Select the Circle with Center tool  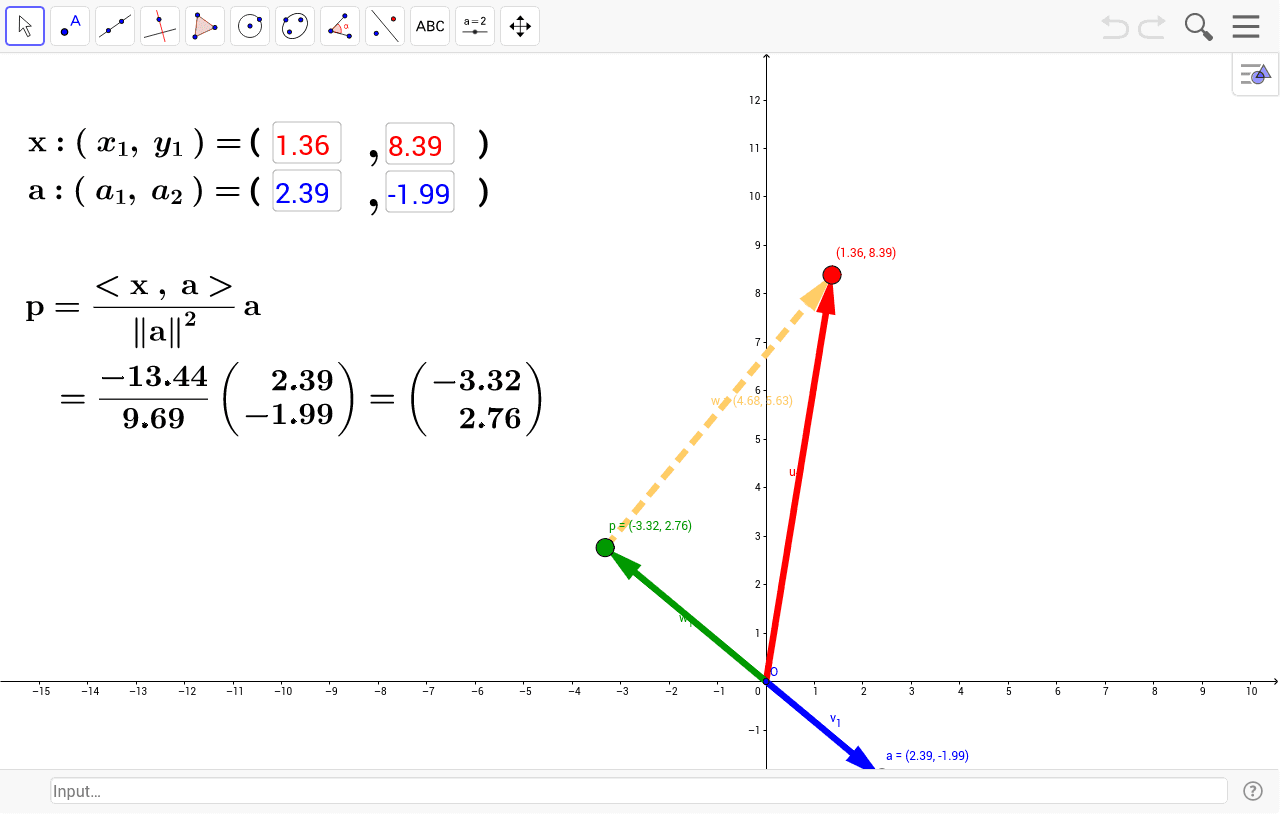(250, 26)
